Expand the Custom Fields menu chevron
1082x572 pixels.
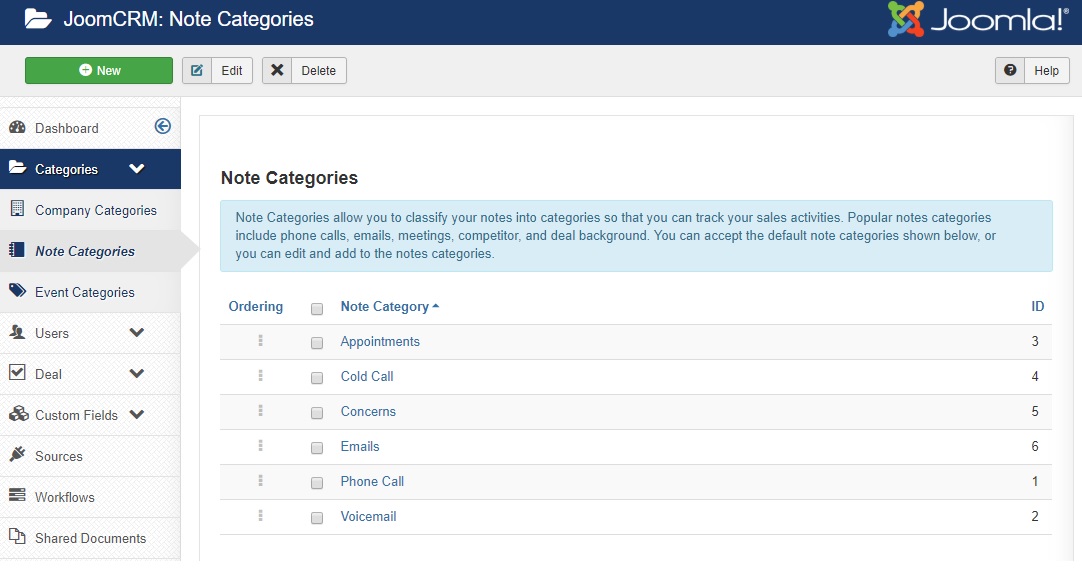(137, 415)
